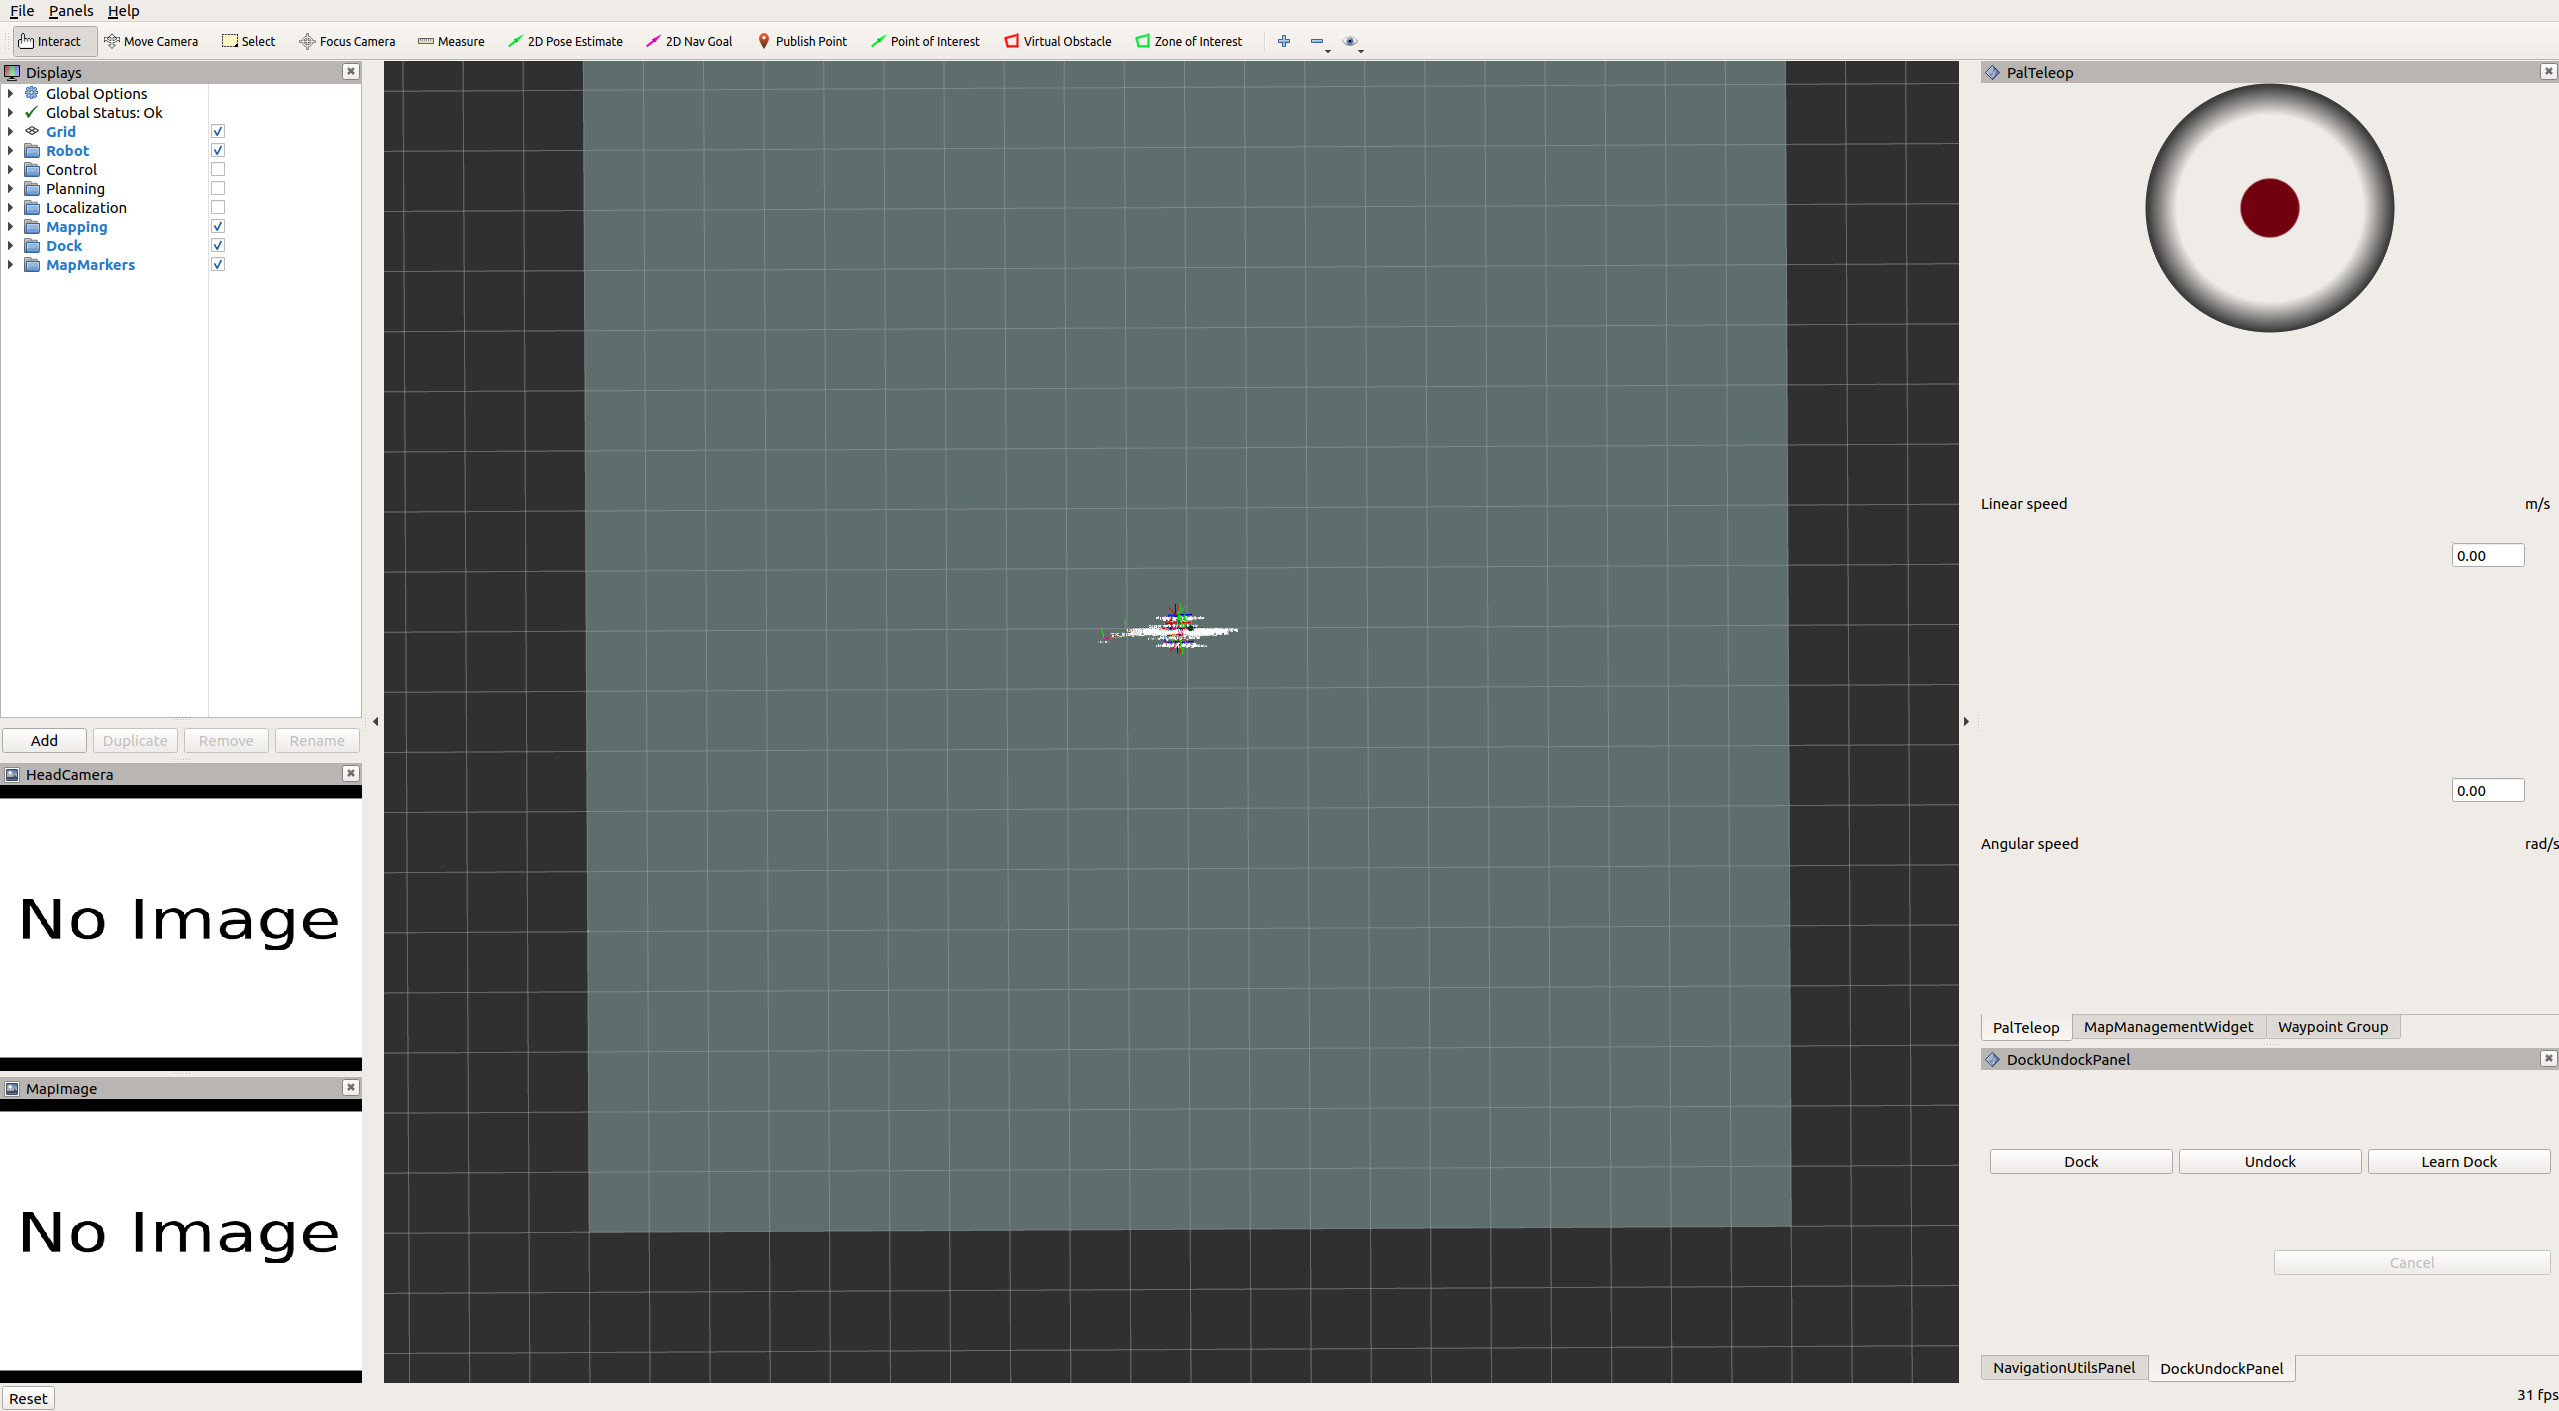The width and height of the screenshot is (2559, 1411).
Task: Activate the Focus Camera tool
Action: [x=347, y=41]
